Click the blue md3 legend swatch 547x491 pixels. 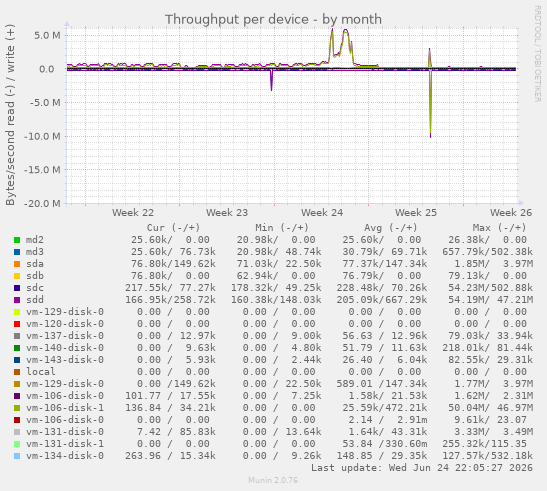[17, 252]
